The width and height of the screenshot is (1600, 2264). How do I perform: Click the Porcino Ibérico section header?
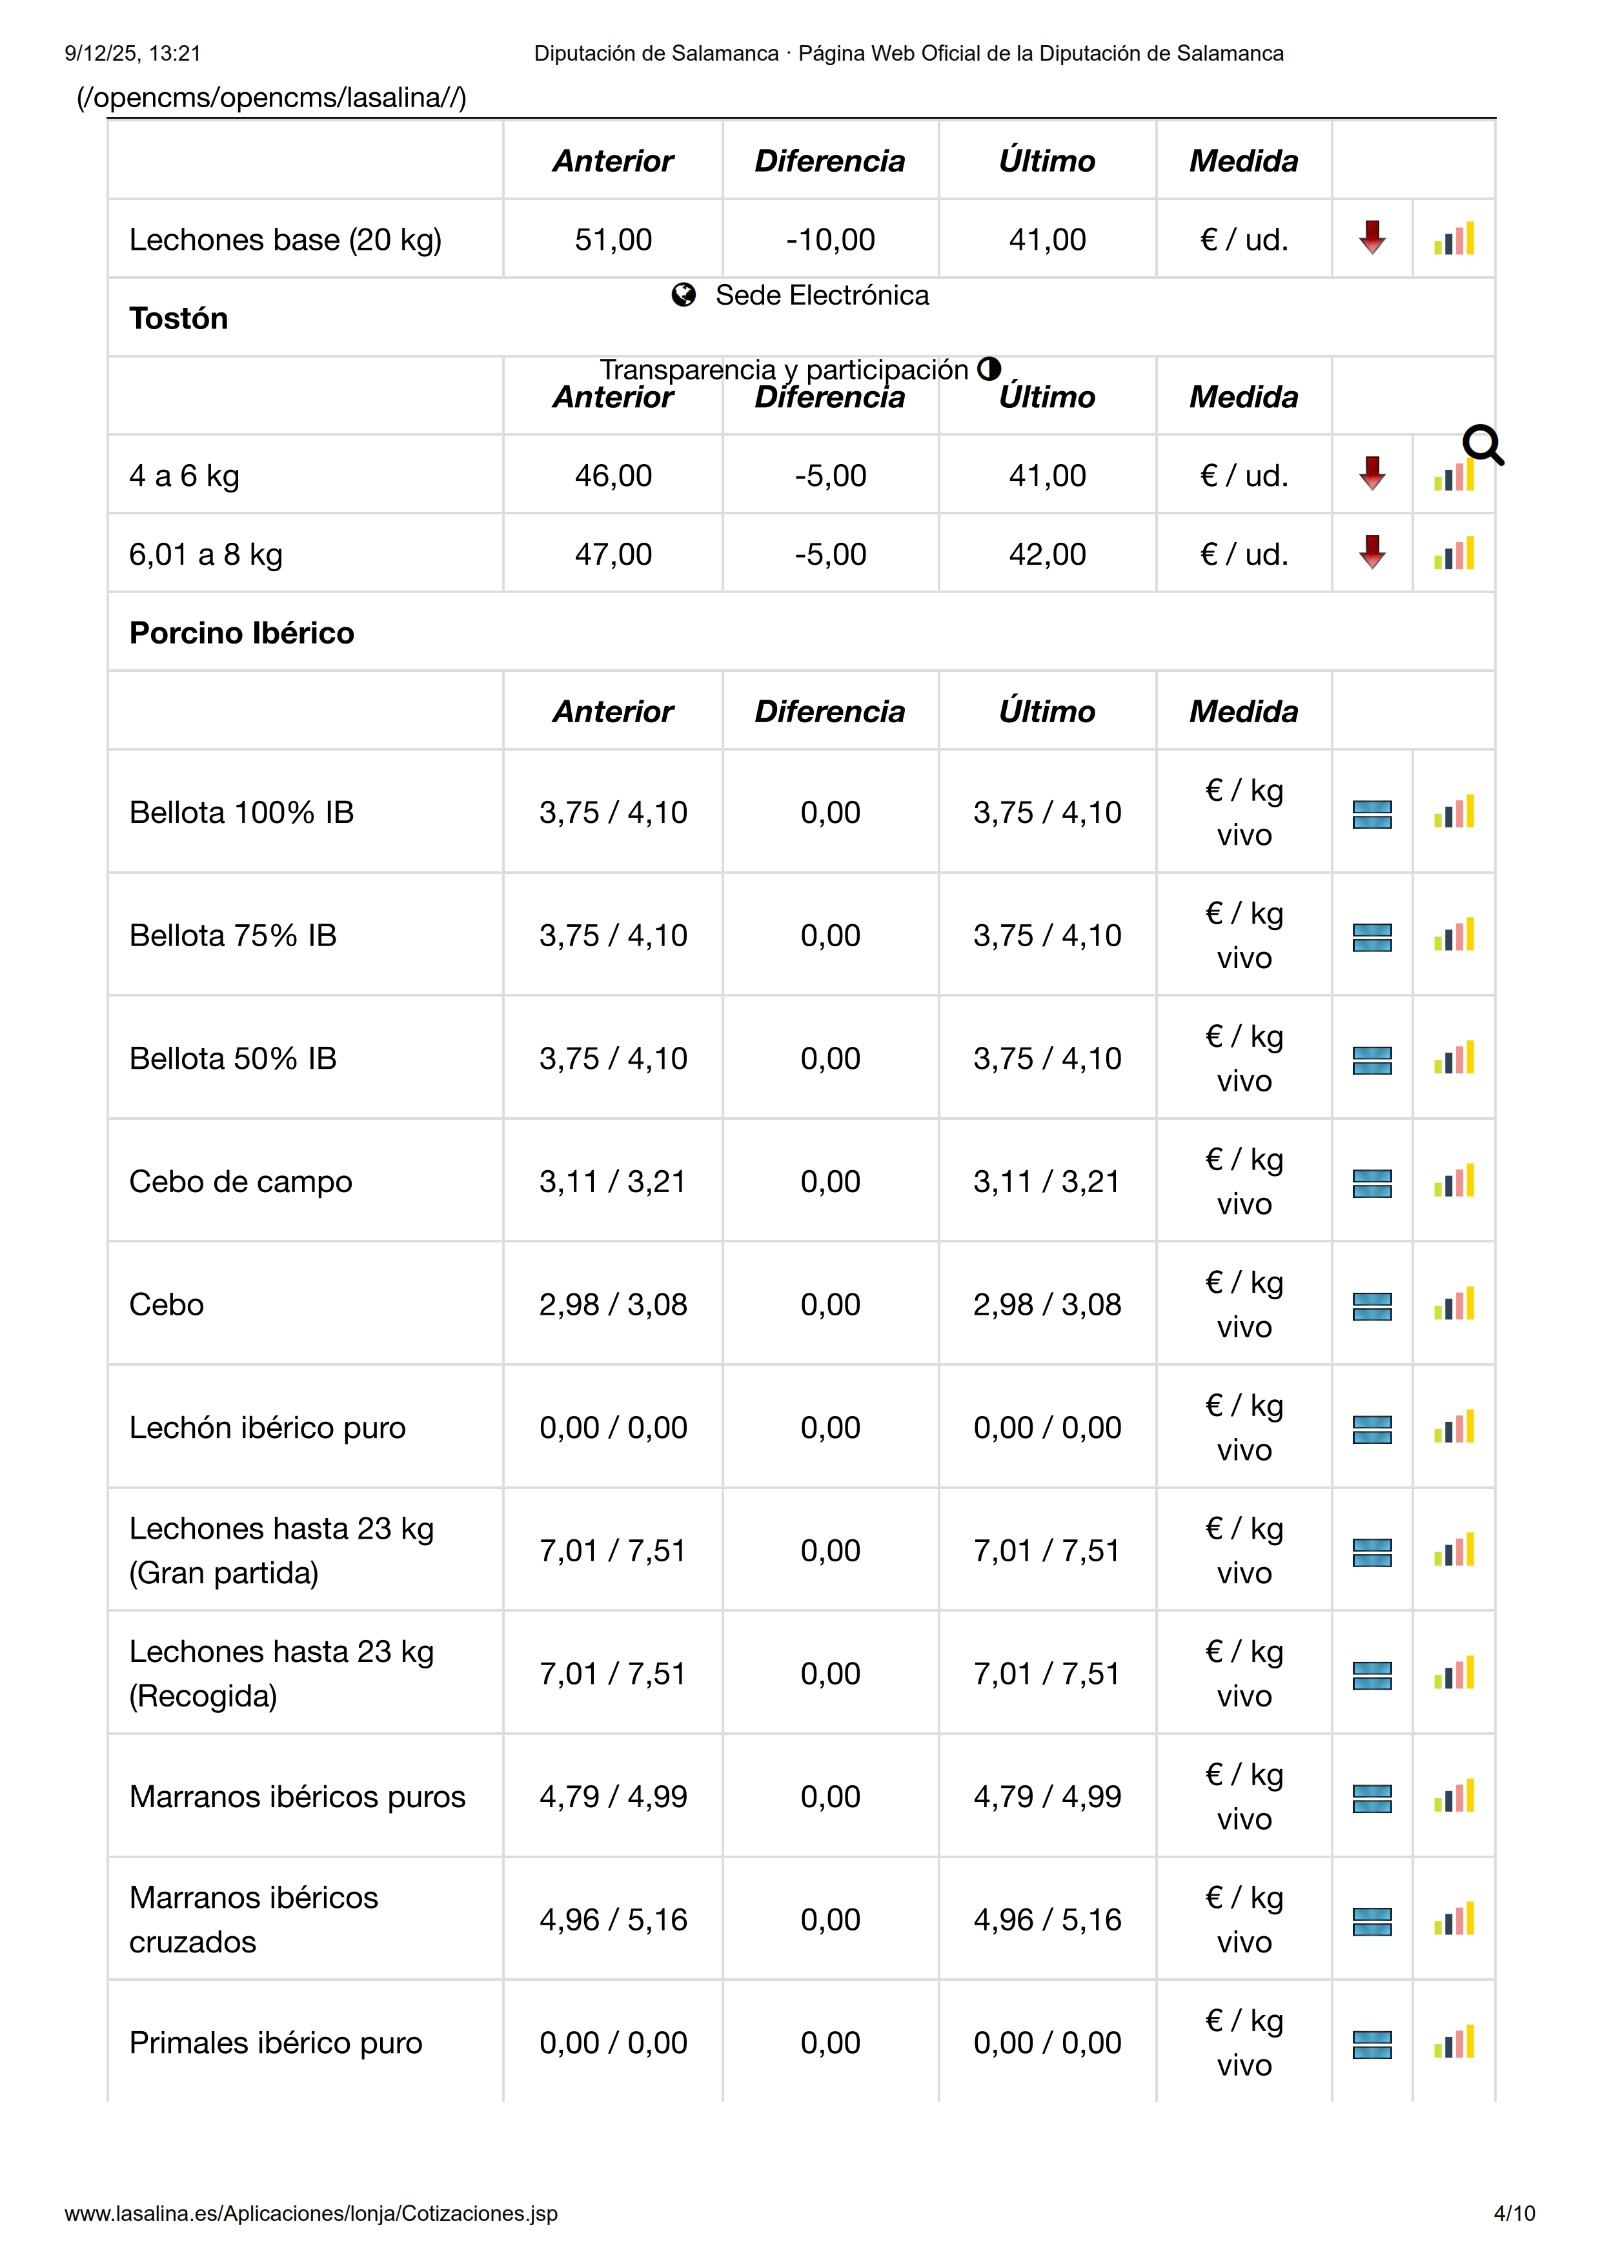click(242, 633)
